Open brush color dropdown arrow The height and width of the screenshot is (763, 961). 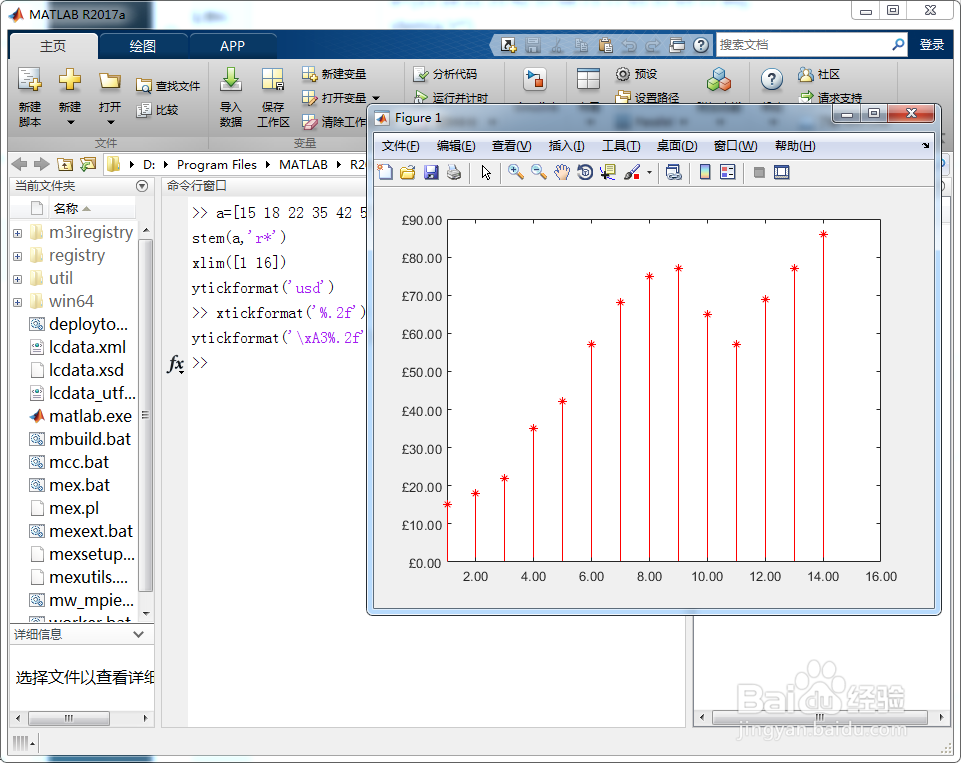tap(649, 173)
